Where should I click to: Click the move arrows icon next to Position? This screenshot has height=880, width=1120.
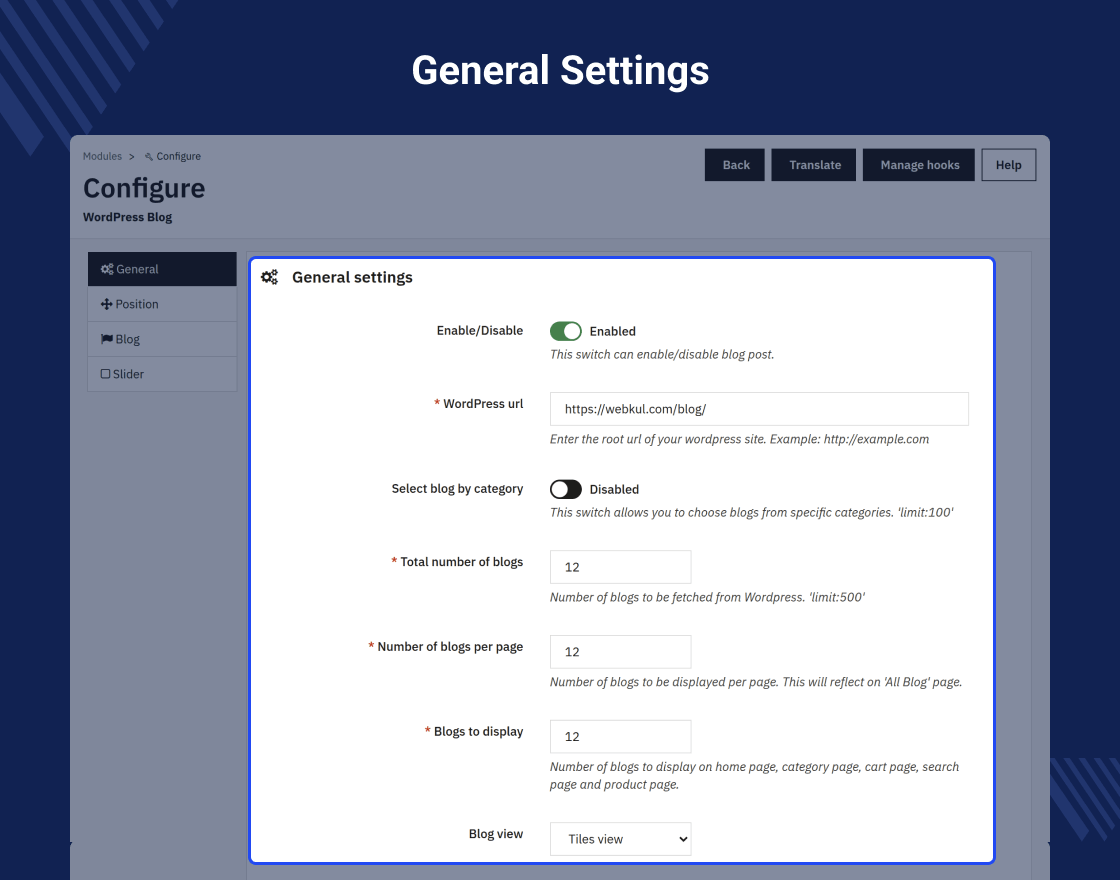pyautogui.click(x=106, y=304)
